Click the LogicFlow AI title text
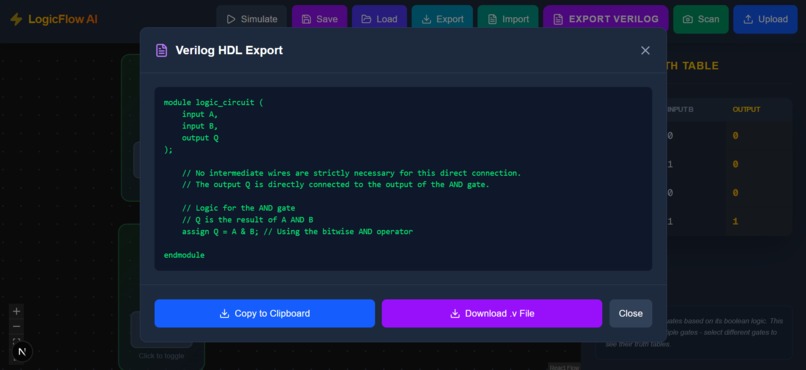806x370 pixels. point(63,20)
